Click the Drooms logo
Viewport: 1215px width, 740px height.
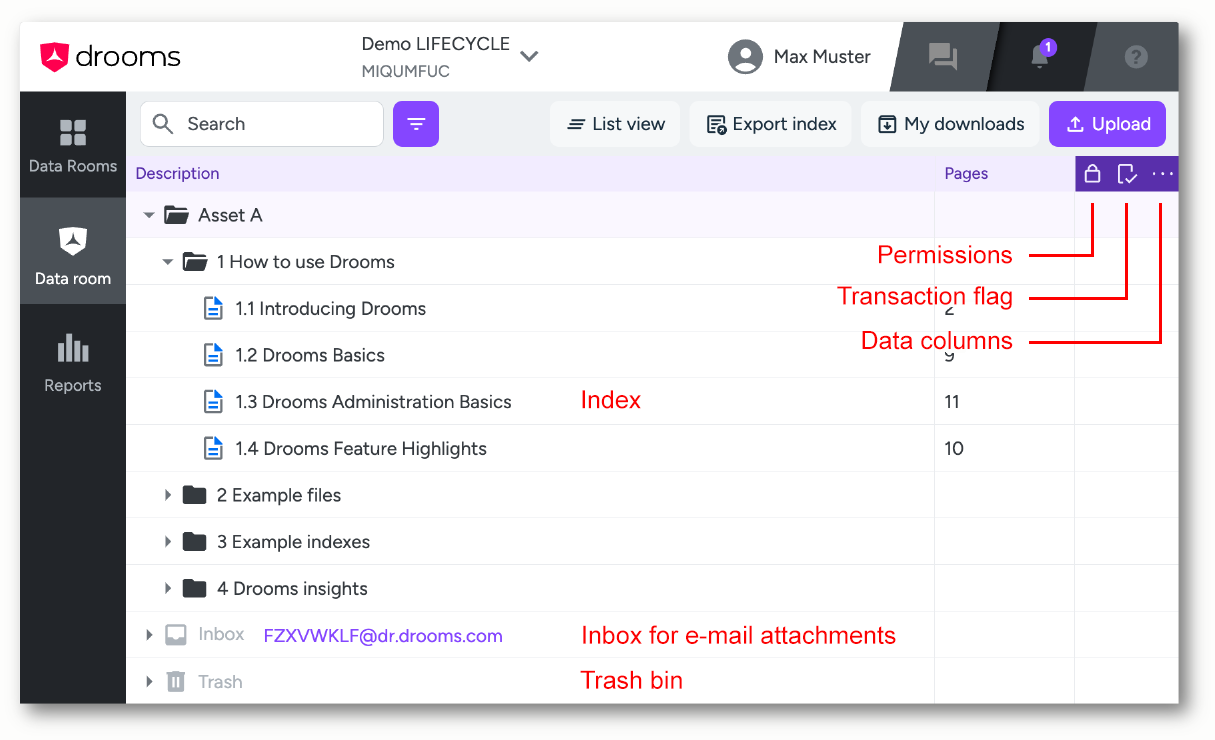pyautogui.click(x=110, y=56)
